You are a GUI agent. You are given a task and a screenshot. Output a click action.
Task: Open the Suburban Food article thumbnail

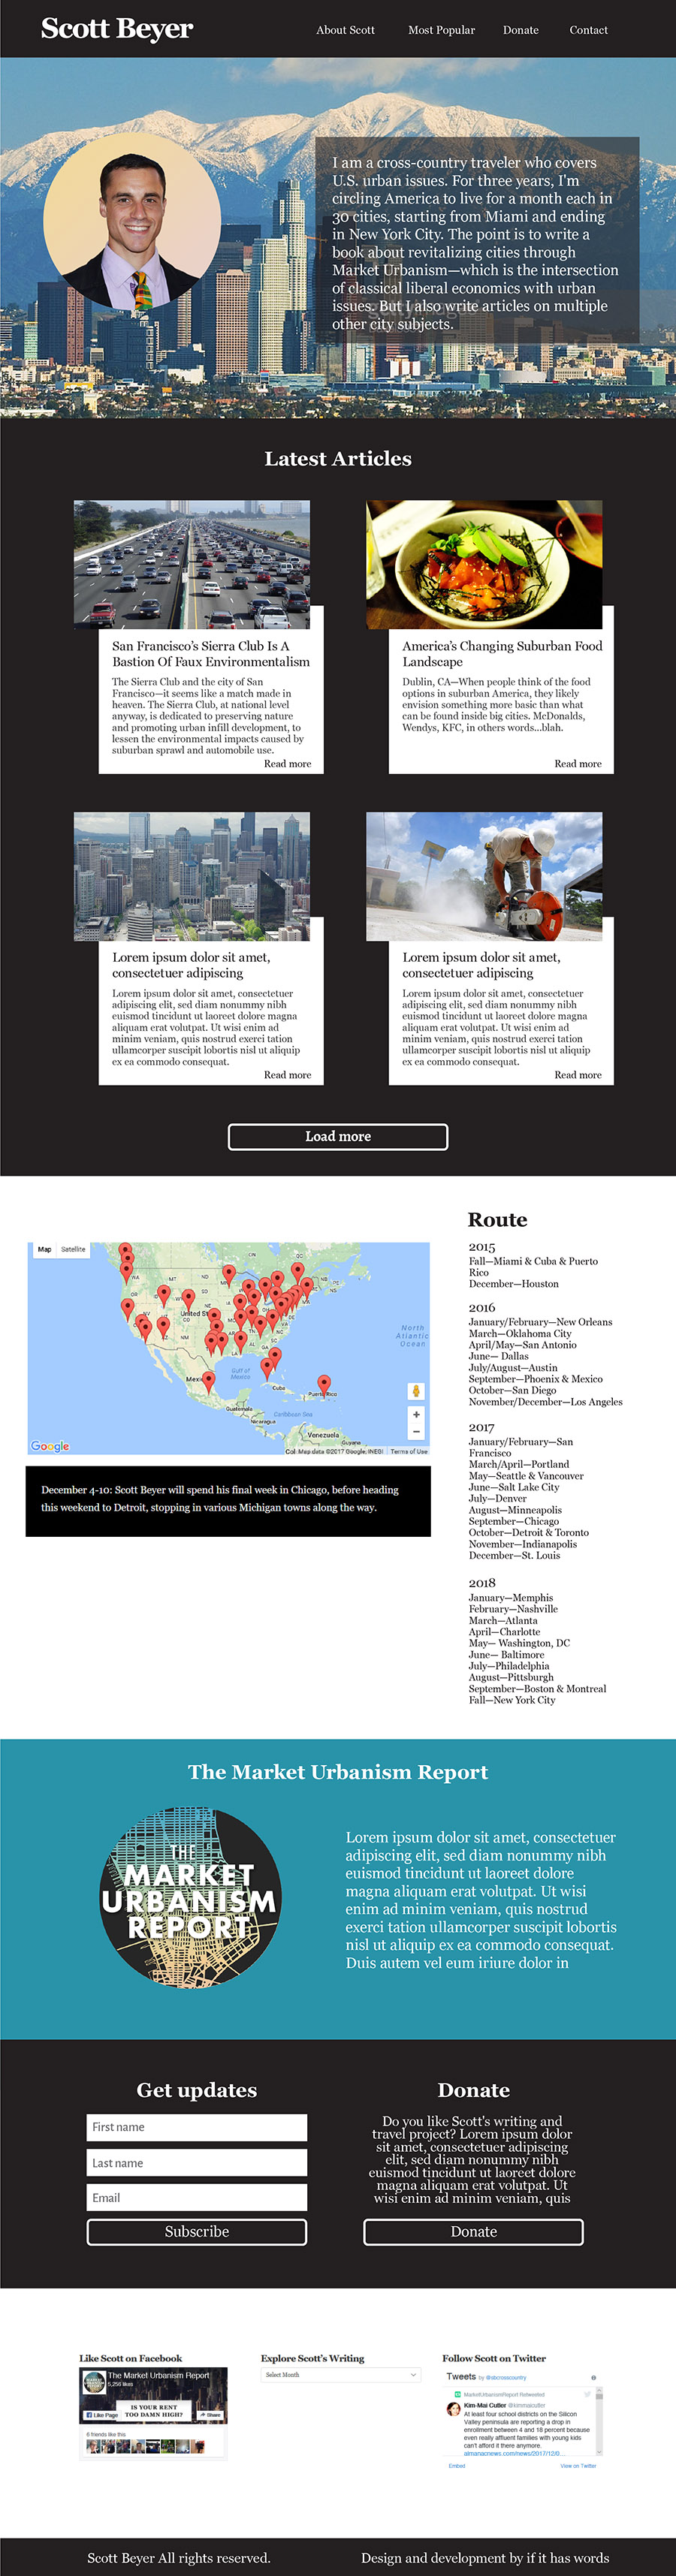click(x=484, y=564)
